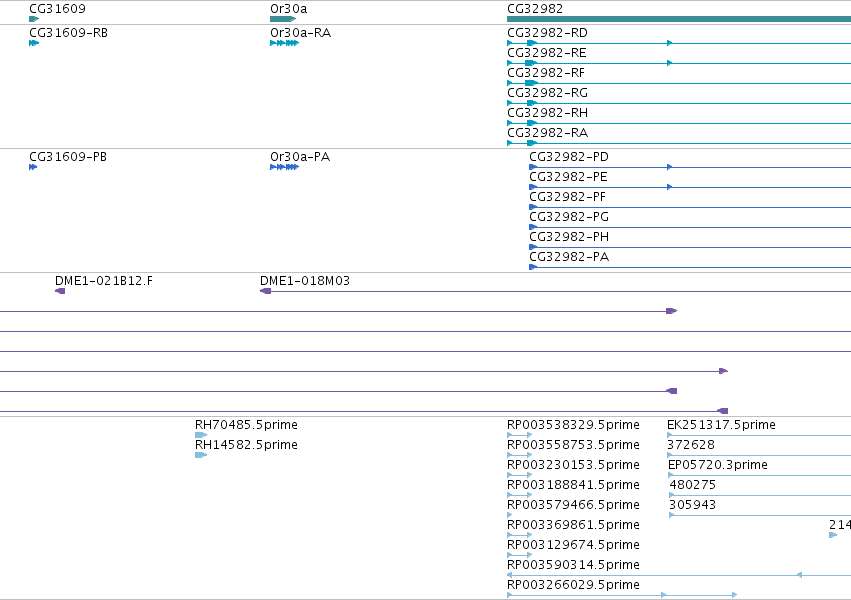Click the CG31609 gene arrow glyph

point(34,19)
